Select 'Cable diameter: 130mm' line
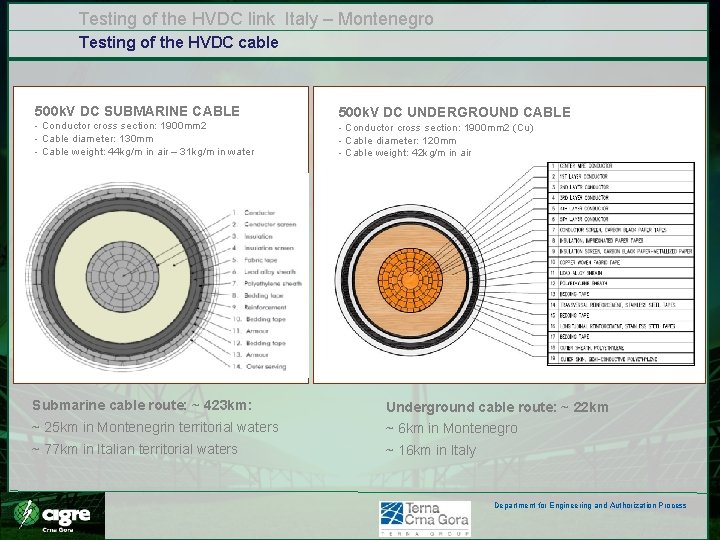The image size is (720, 540). coord(94,139)
